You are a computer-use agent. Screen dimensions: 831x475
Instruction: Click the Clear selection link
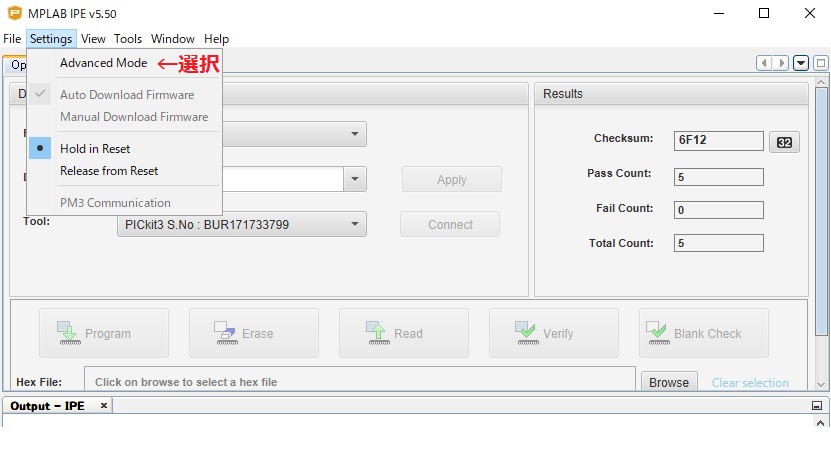pos(750,383)
